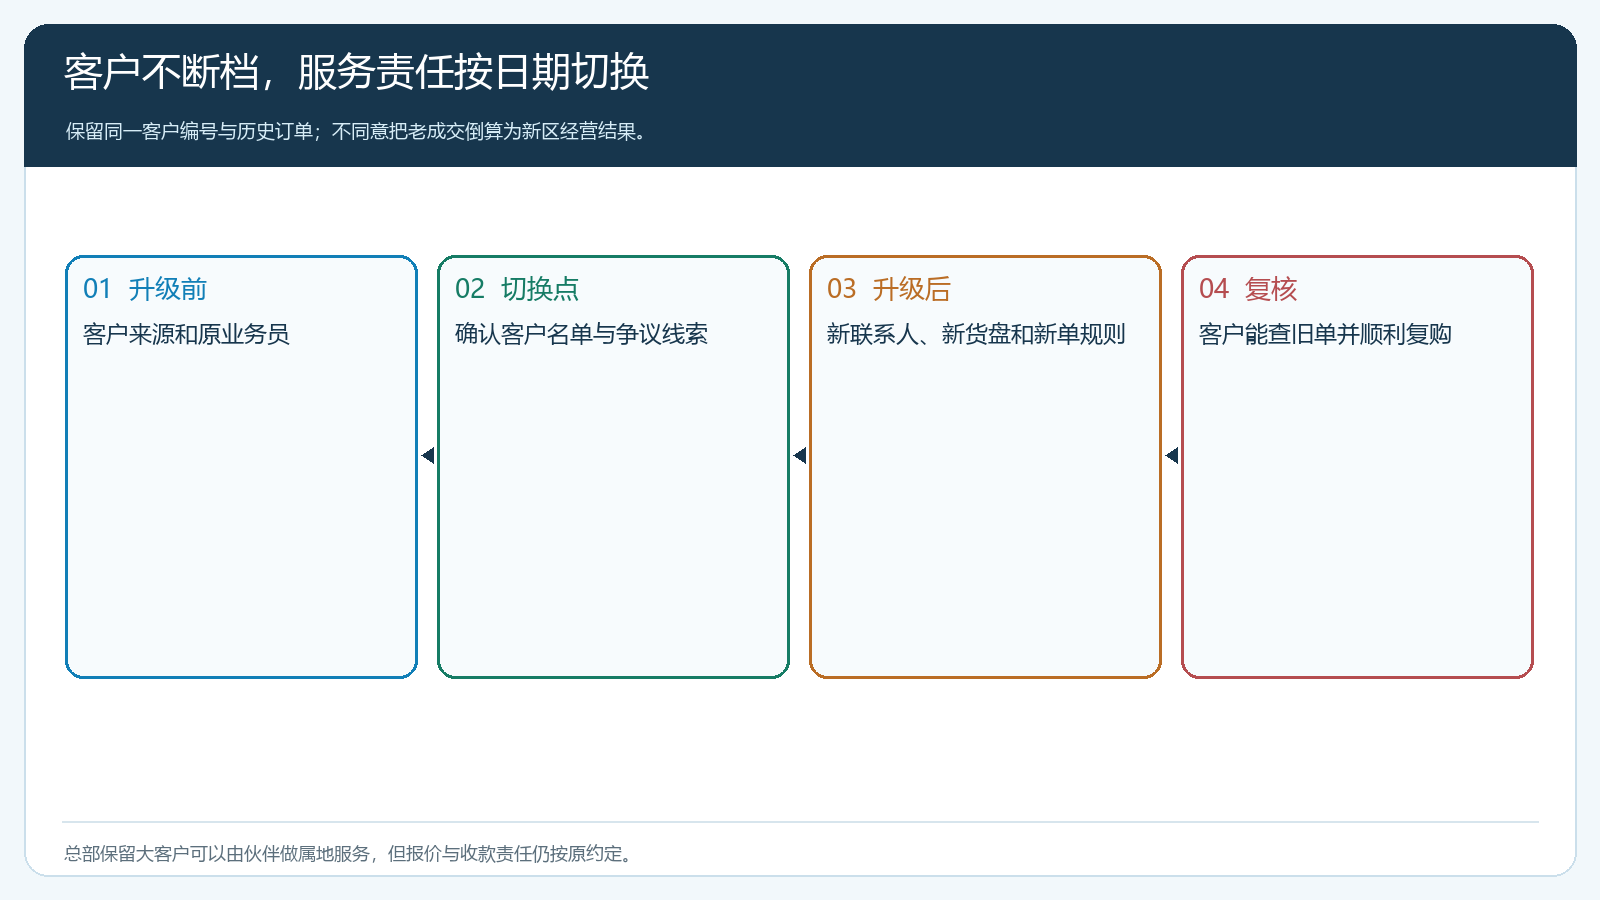Select the text "客户来源和原业务员"
Viewport: 1600px width, 900px height.
[x=186, y=334]
